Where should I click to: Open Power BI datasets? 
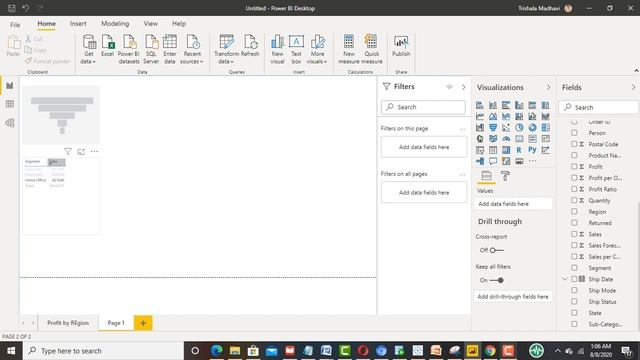[x=129, y=49]
